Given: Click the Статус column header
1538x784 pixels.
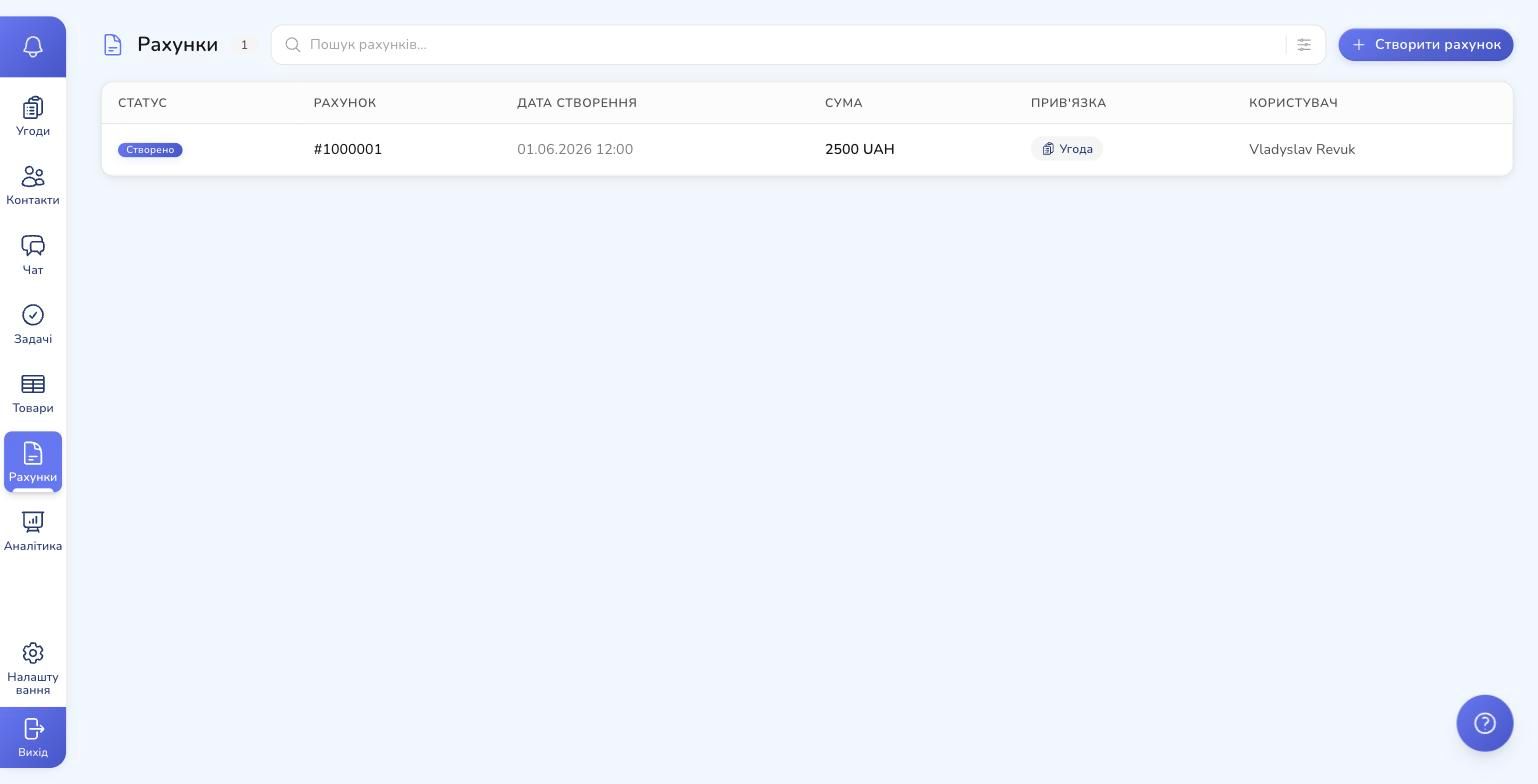Looking at the screenshot, I should 143,103.
